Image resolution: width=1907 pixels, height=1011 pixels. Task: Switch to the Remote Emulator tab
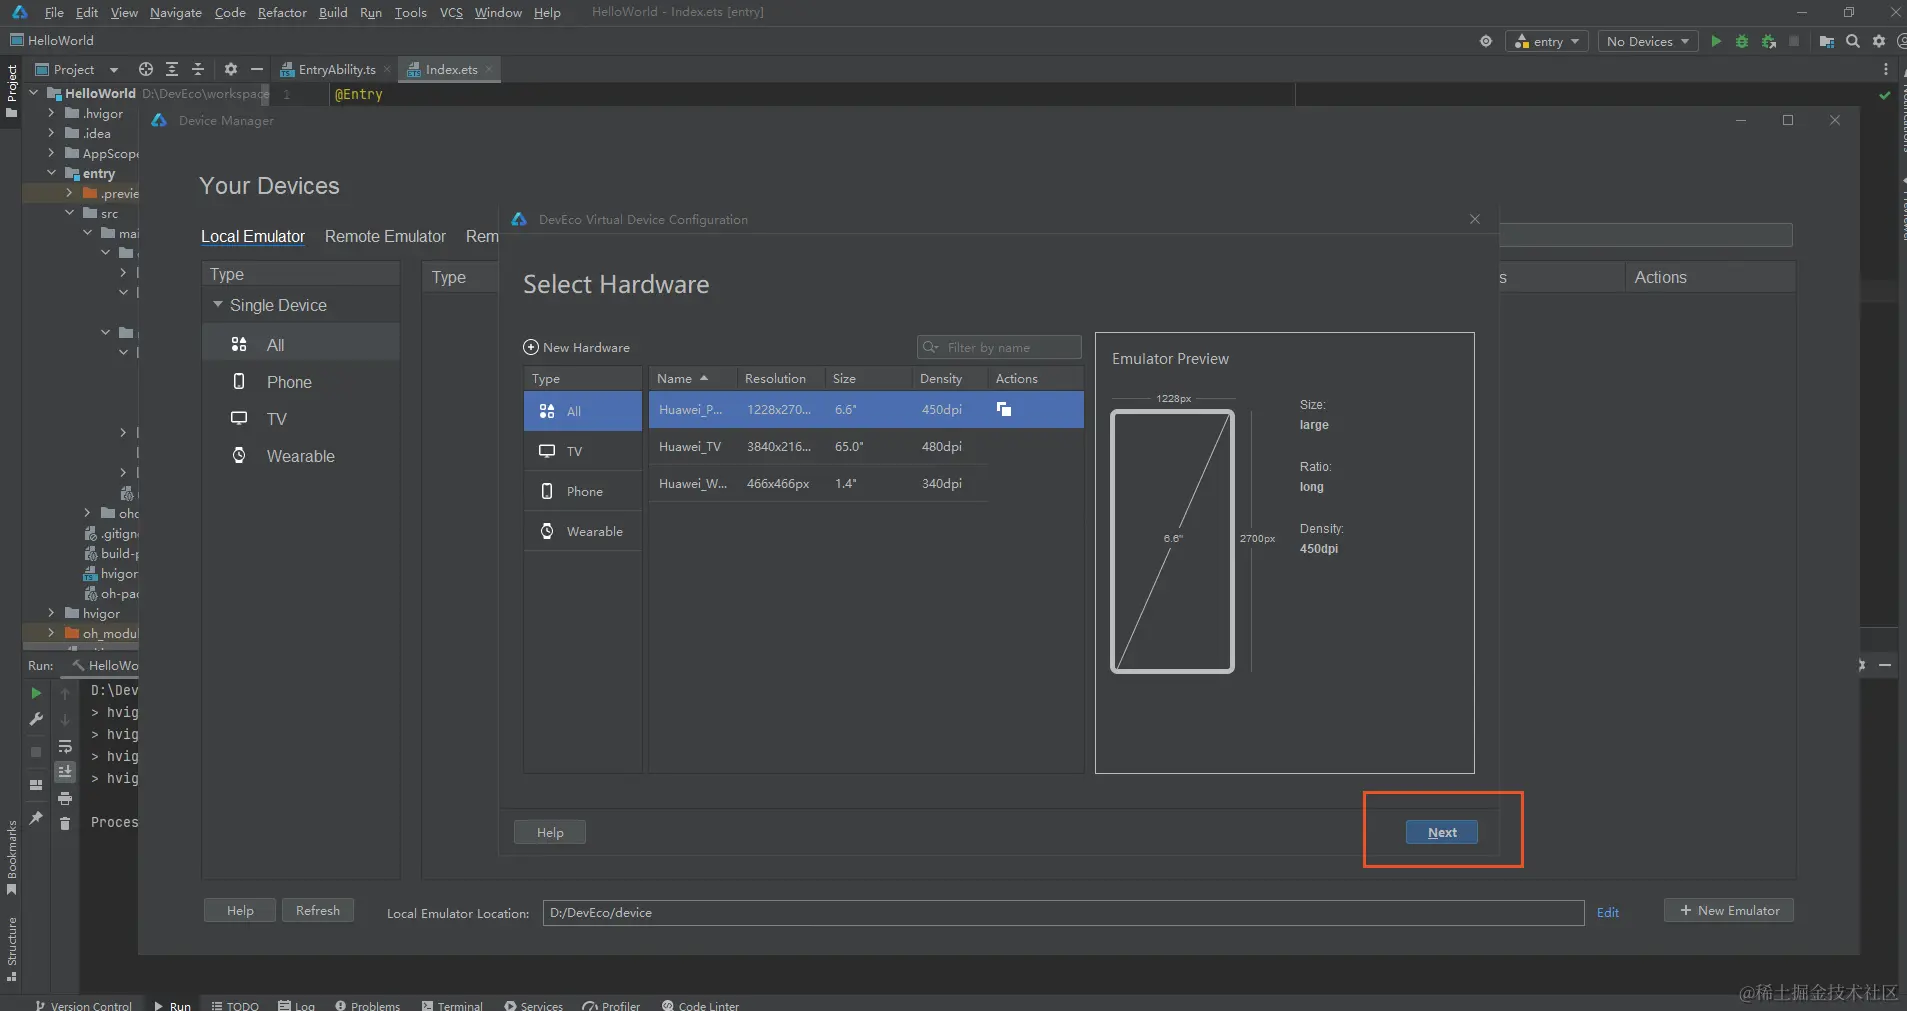point(385,237)
